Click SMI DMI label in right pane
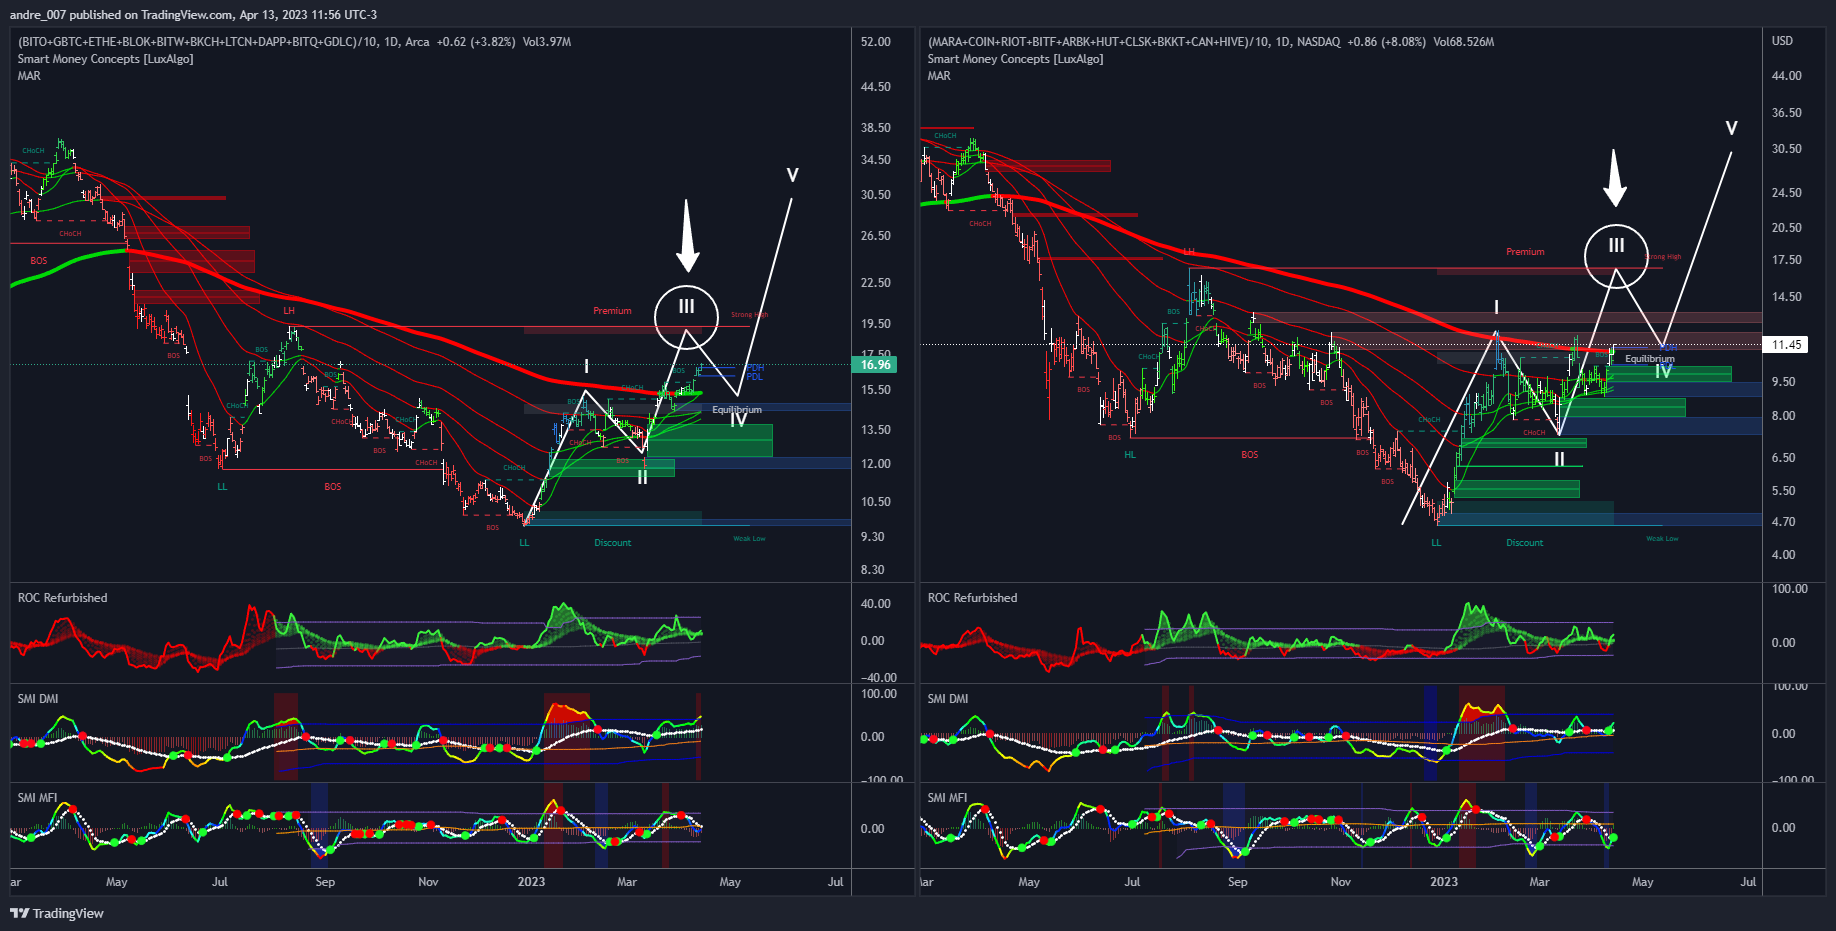1836x931 pixels. tap(948, 699)
